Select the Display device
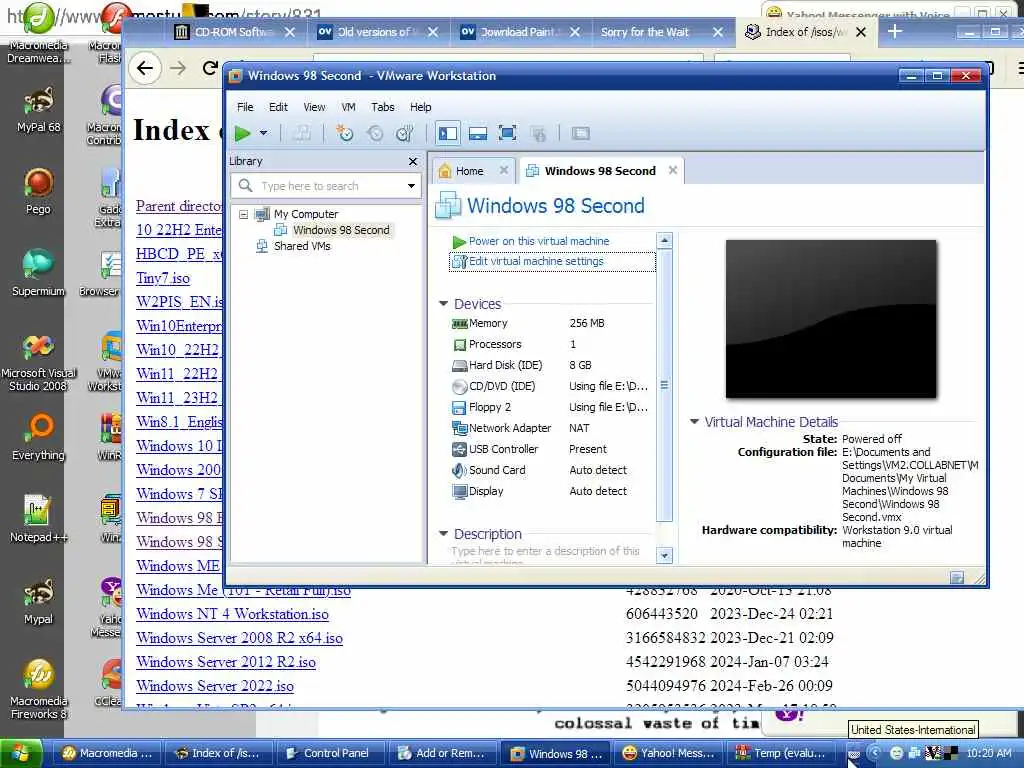Viewport: 1024px width, 768px height. coord(551,491)
